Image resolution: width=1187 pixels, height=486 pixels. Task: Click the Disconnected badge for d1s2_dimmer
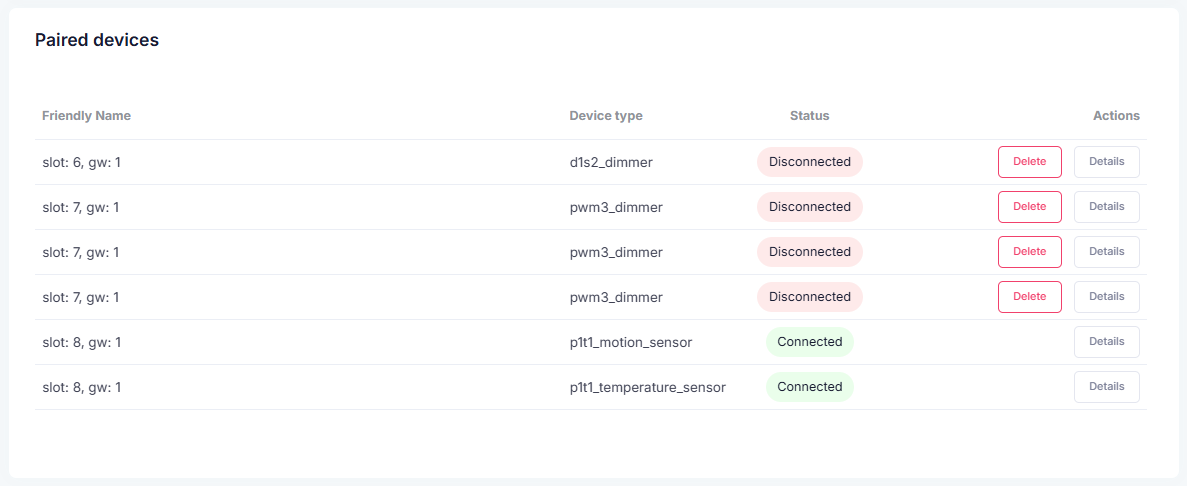click(810, 162)
